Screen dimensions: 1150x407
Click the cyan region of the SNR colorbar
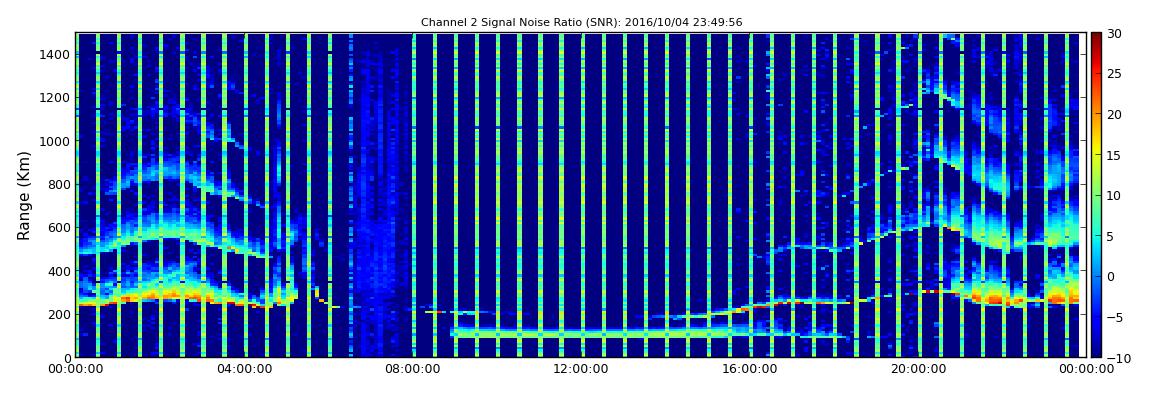point(1096,235)
